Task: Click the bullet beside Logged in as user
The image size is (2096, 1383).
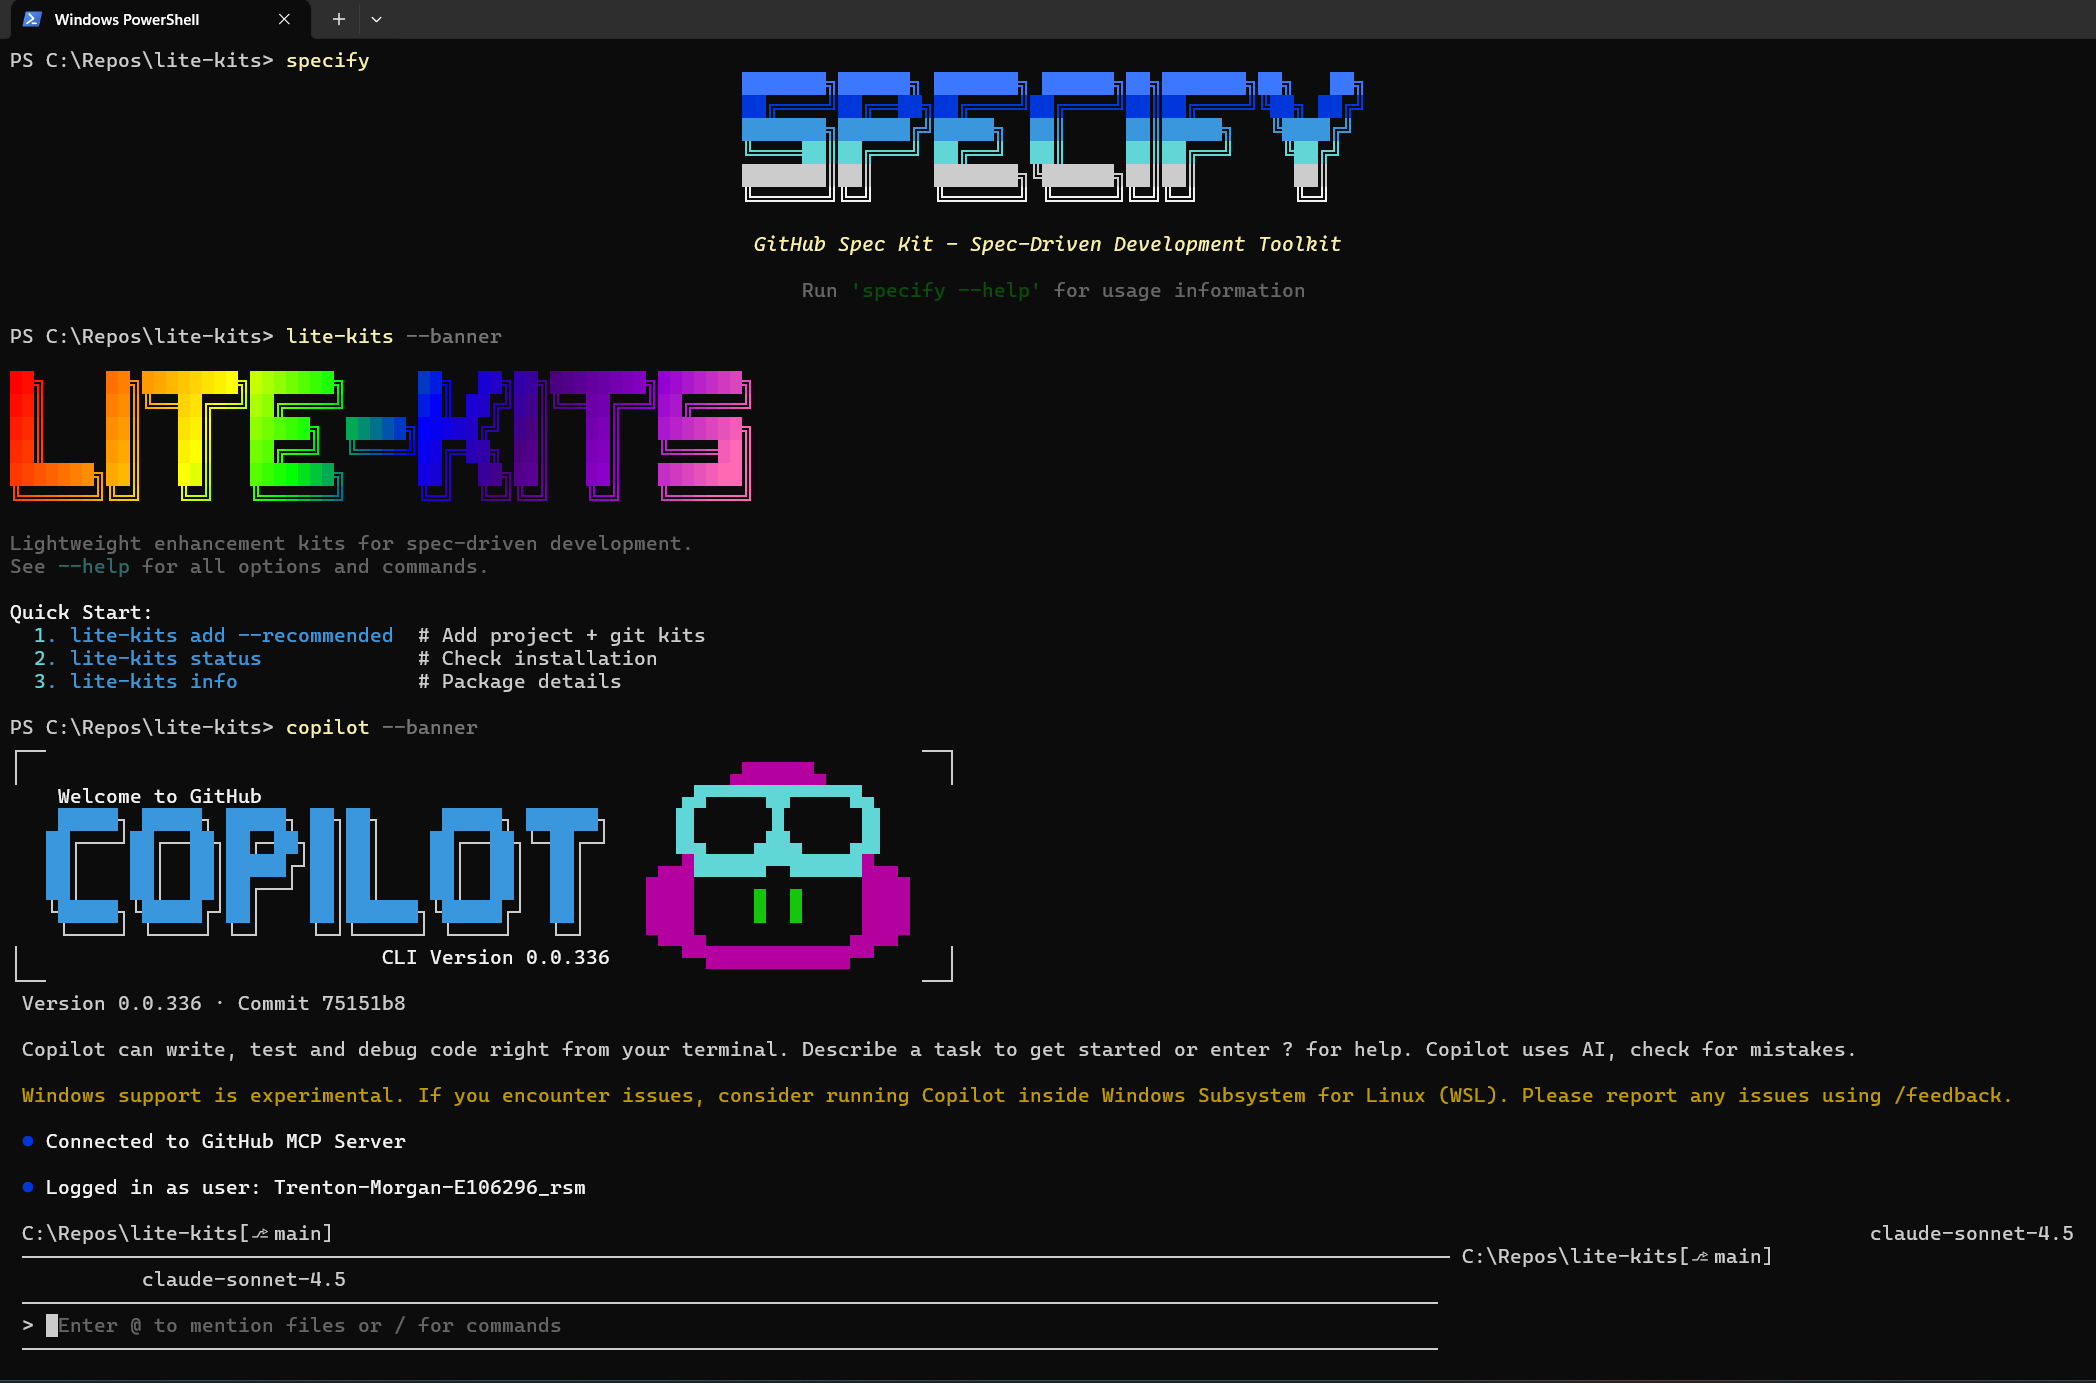Action: [x=28, y=1187]
